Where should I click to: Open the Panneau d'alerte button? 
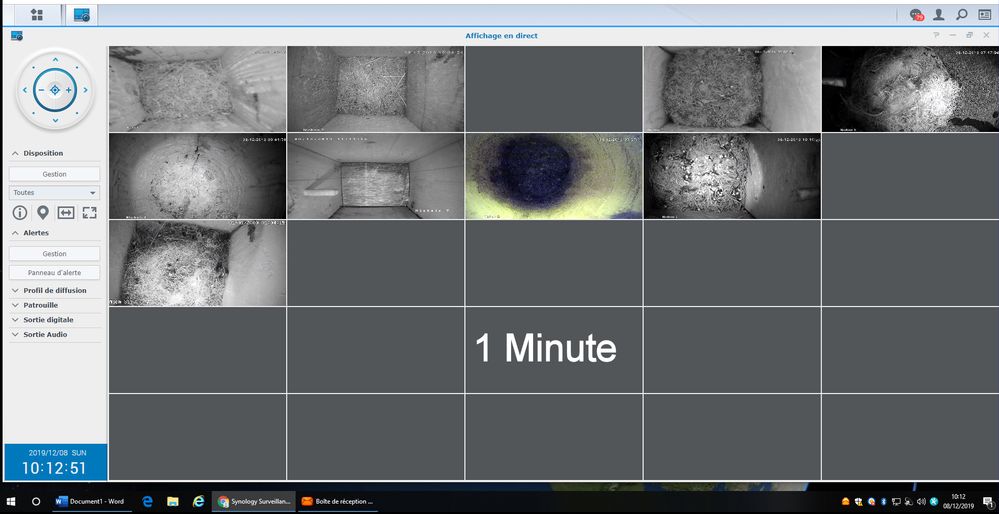pyautogui.click(x=54, y=272)
